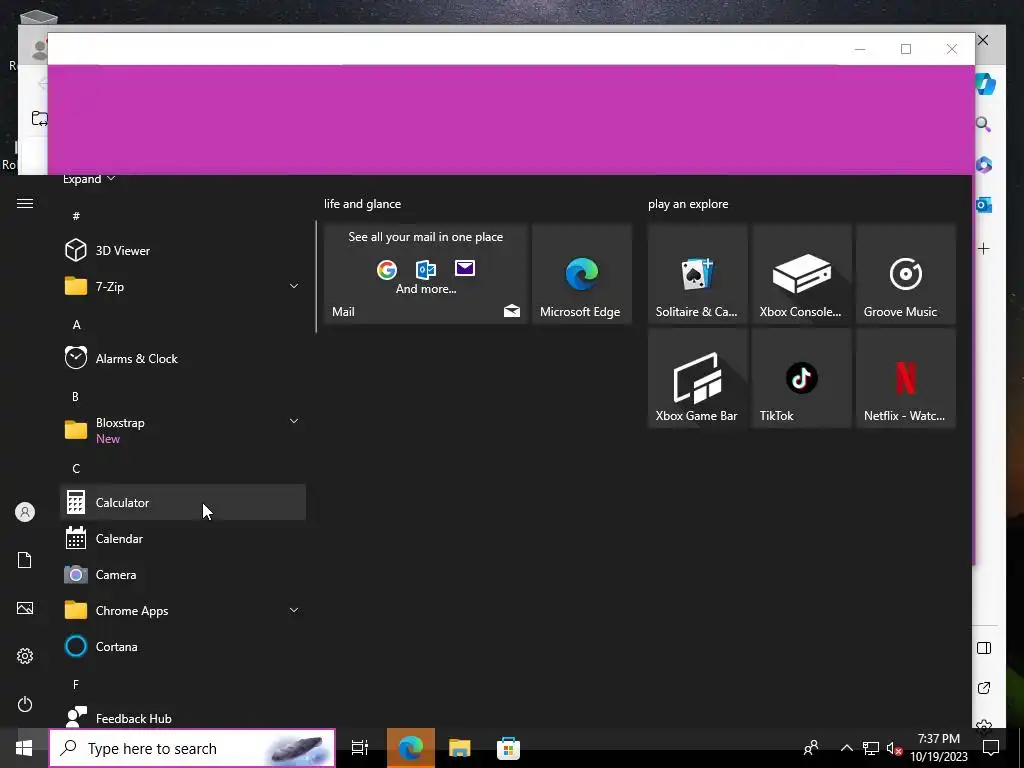Image resolution: width=1024 pixels, height=768 pixels.
Task: Open the People icon in the tray
Action: point(811,748)
